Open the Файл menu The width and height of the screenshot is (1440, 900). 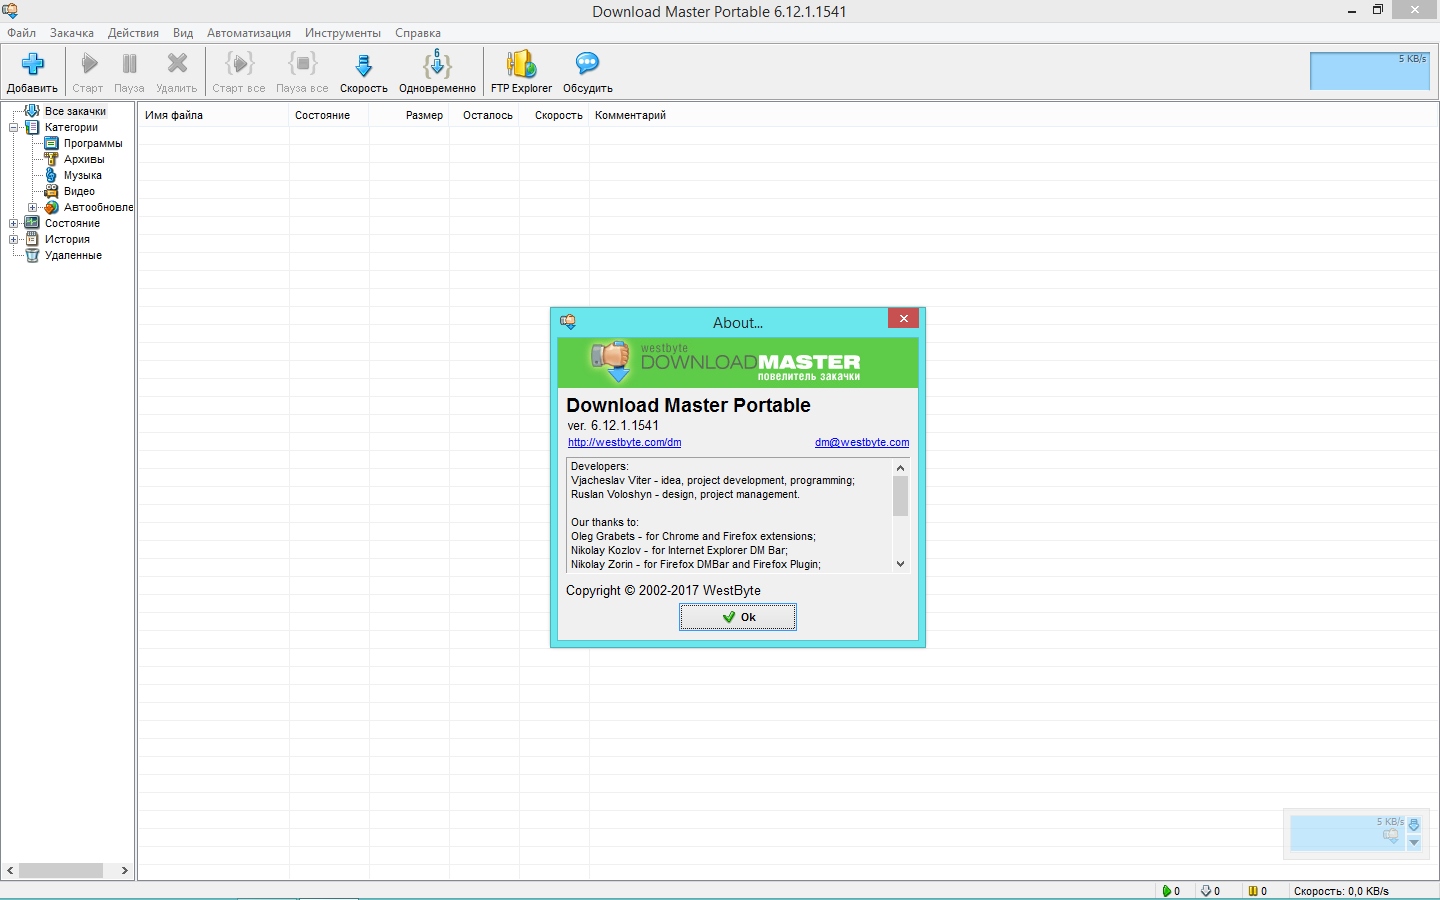coord(21,33)
